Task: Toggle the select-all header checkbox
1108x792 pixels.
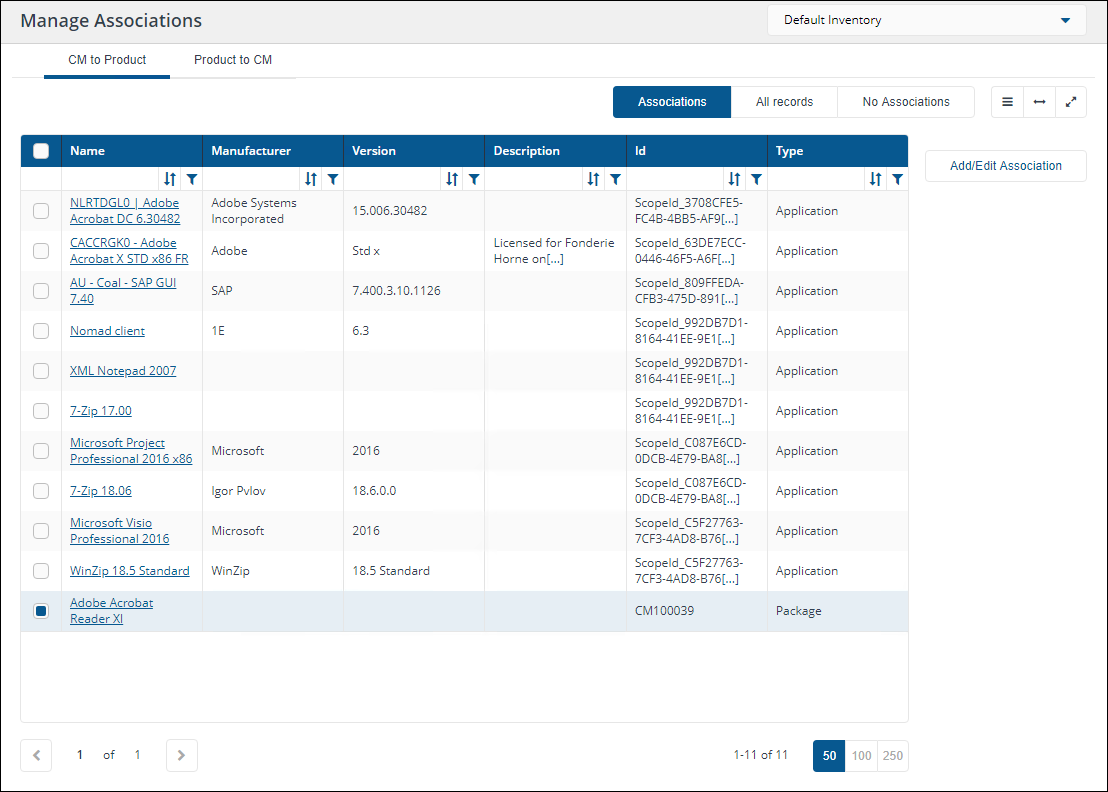Action: (41, 151)
